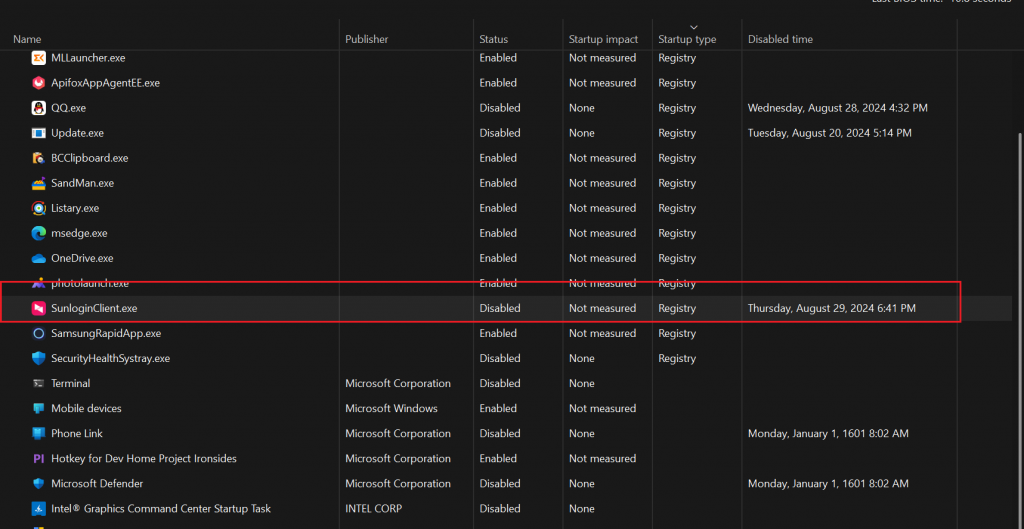This screenshot has width=1024, height=529.
Task: Select the Microsoft Defender entry
Action: [x=97, y=484]
